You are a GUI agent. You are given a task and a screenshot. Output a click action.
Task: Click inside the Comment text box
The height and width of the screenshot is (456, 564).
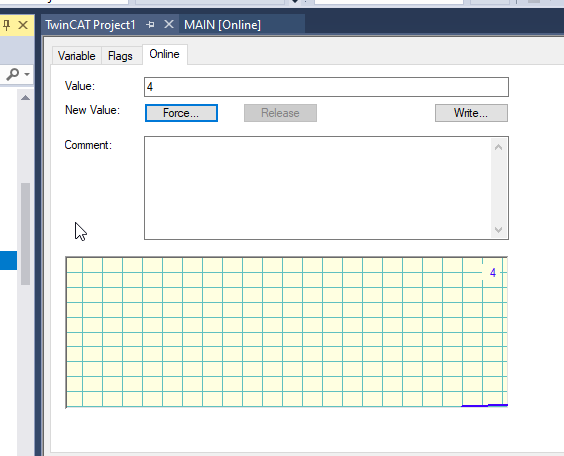(318, 188)
